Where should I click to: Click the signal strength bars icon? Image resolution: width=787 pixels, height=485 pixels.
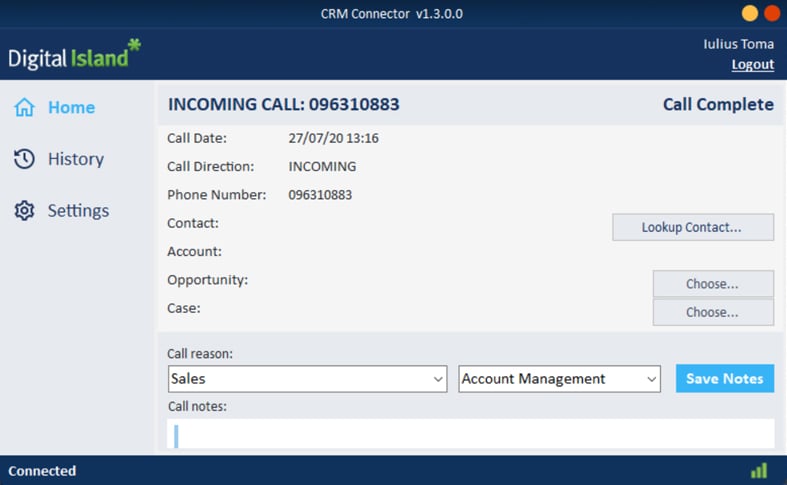coord(759,470)
